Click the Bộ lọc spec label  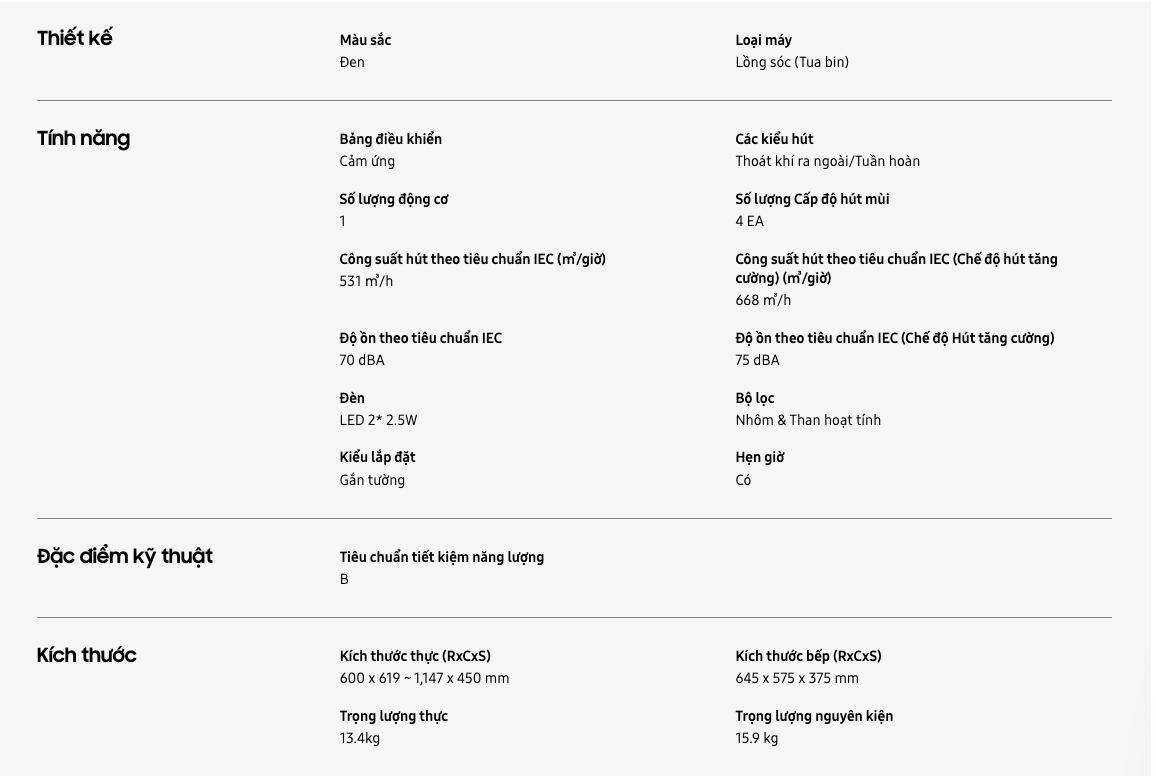[754, 398]
